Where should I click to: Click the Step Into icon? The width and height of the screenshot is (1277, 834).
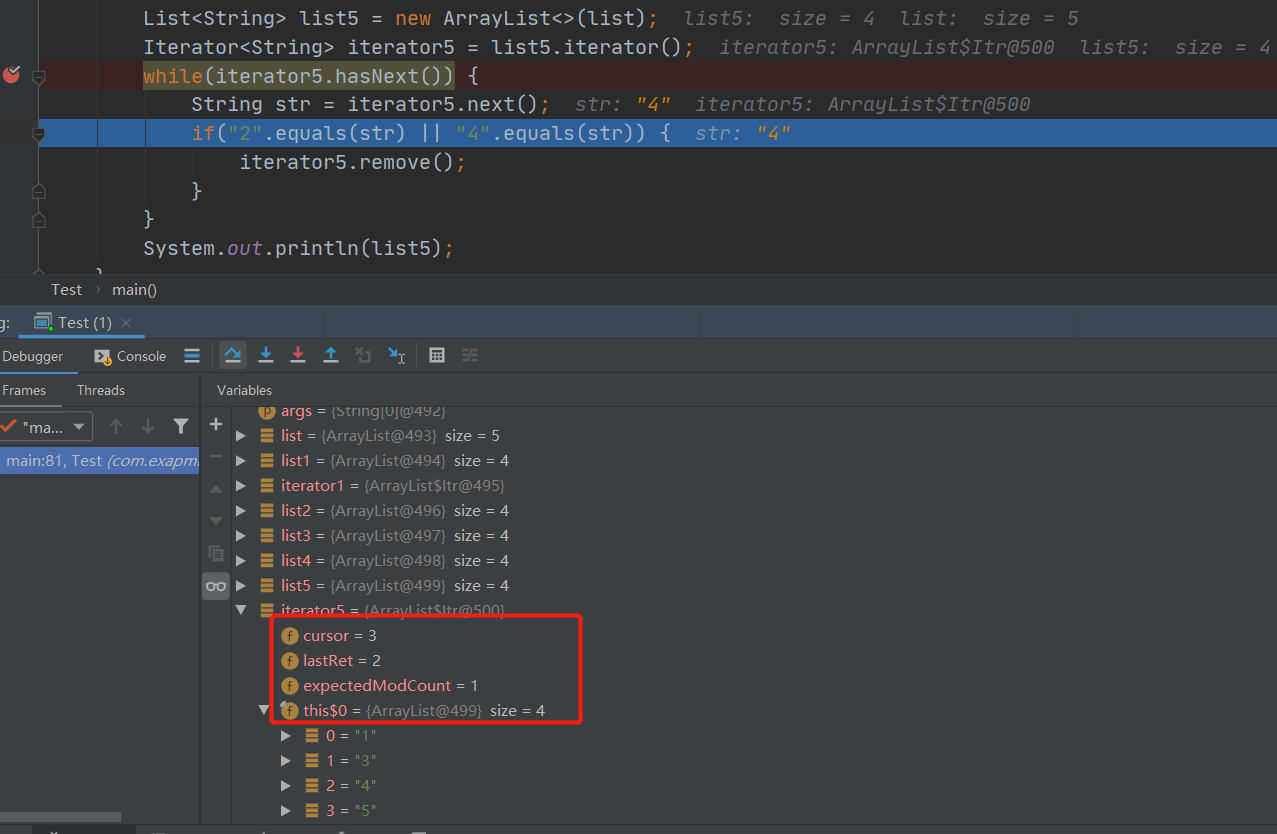(x=266, y=355)
